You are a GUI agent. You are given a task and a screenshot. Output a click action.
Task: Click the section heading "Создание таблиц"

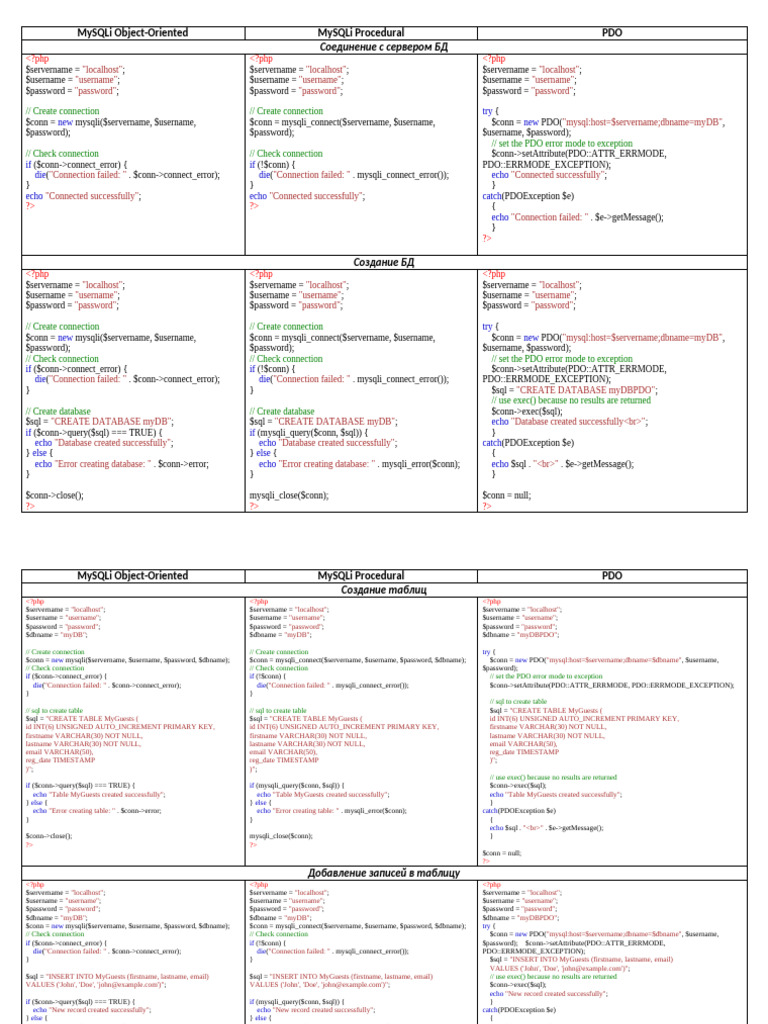point(383,590)
